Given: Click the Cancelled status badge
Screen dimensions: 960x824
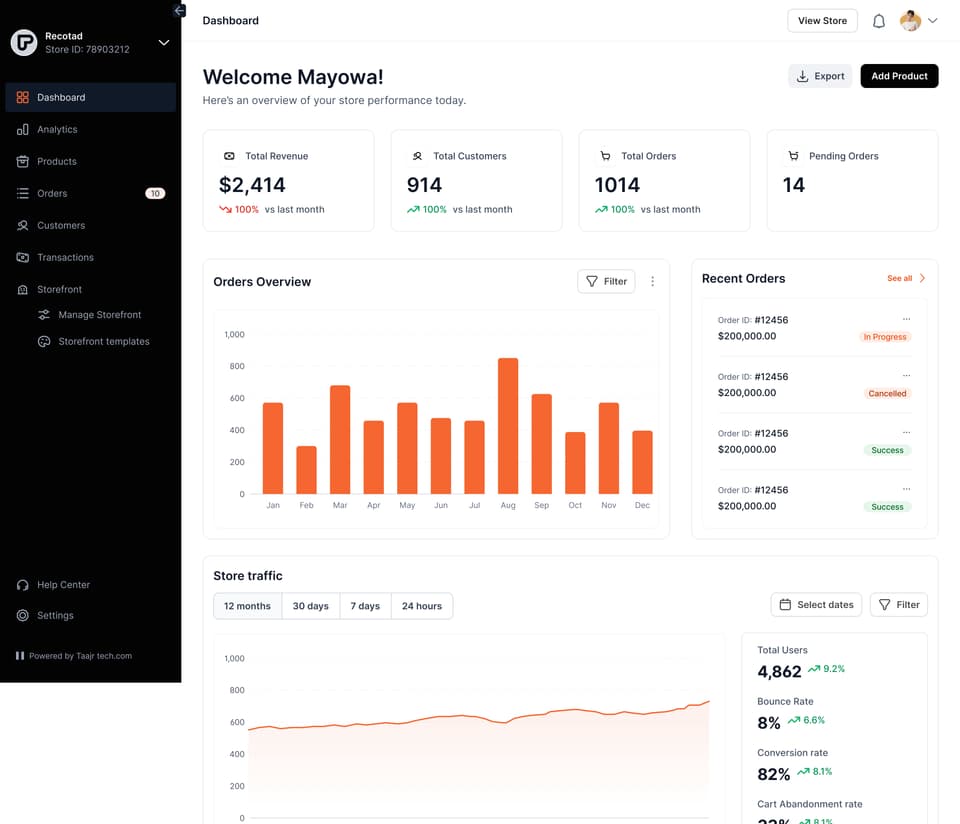Looking at the screenshot, I should pos(887,394).
